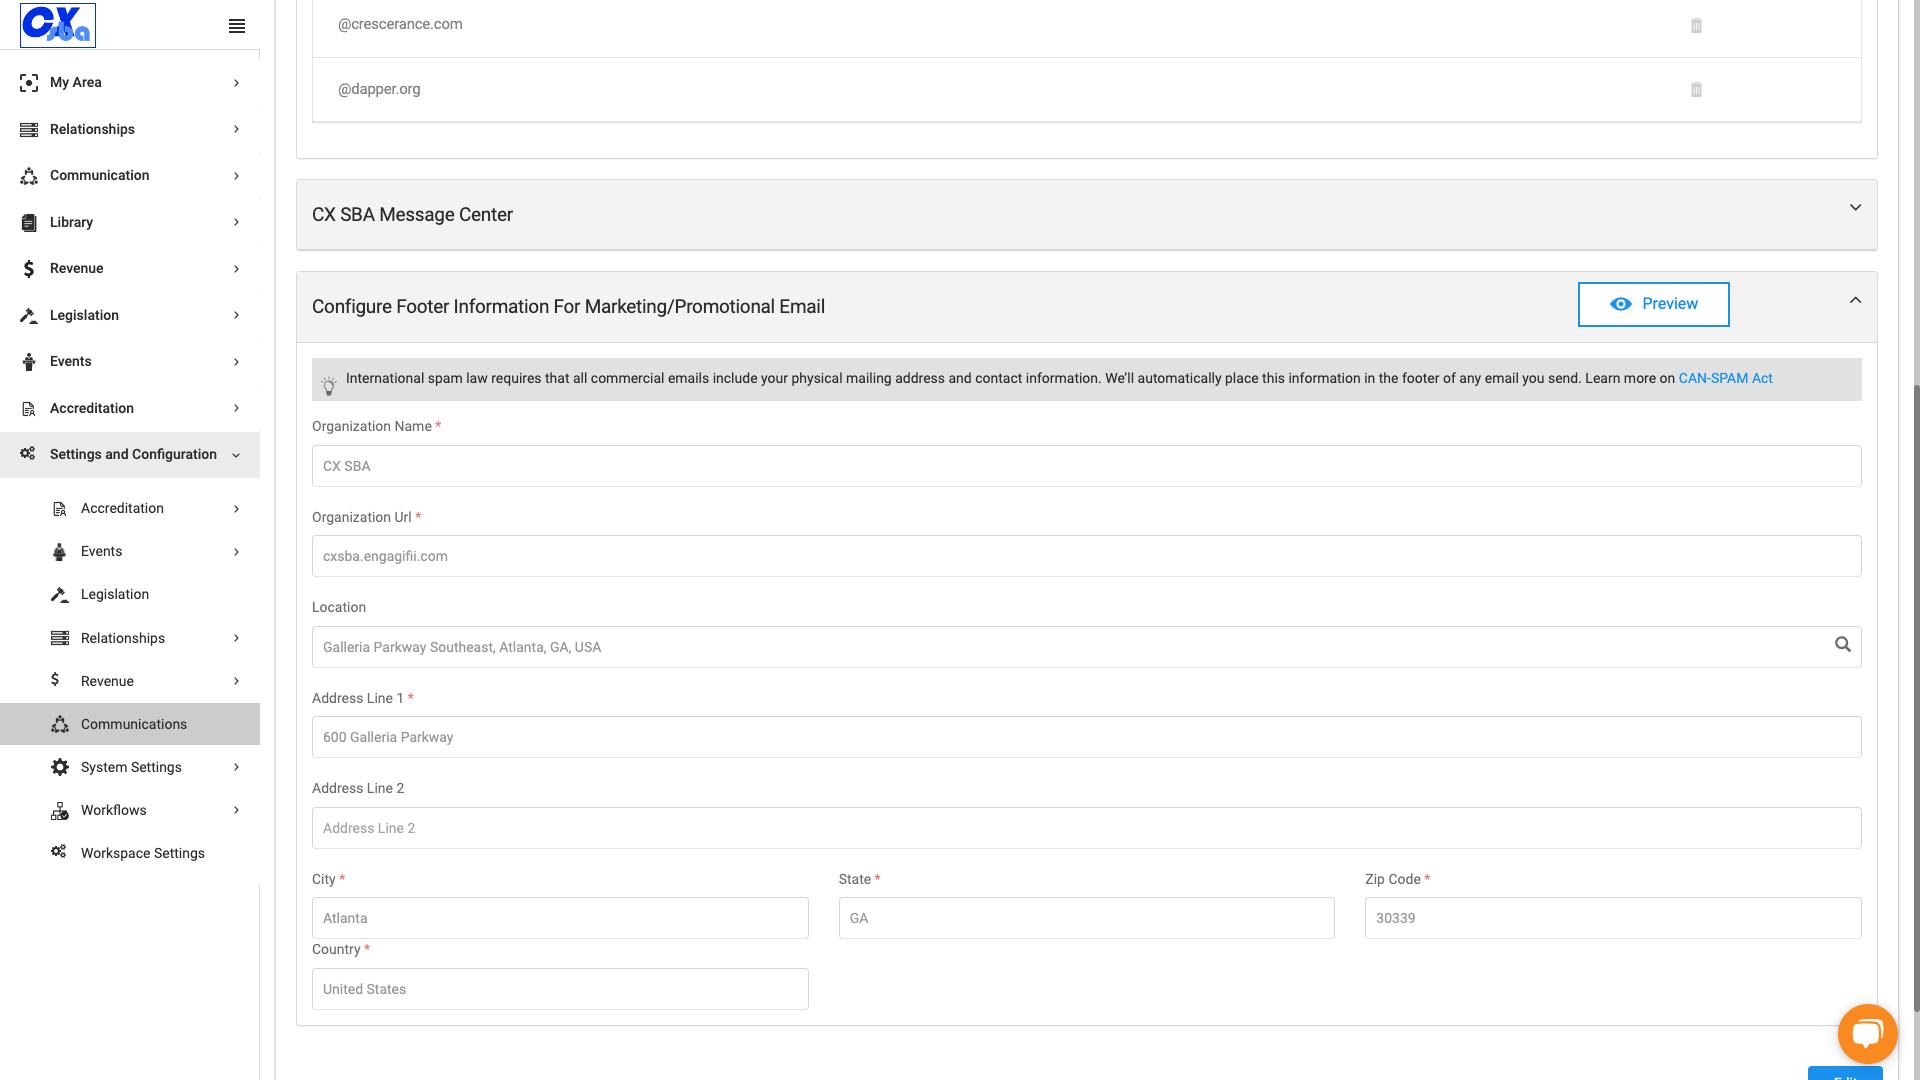Click the CX SBA logo
1920x1080 pixels.
[x=58, y=25]
